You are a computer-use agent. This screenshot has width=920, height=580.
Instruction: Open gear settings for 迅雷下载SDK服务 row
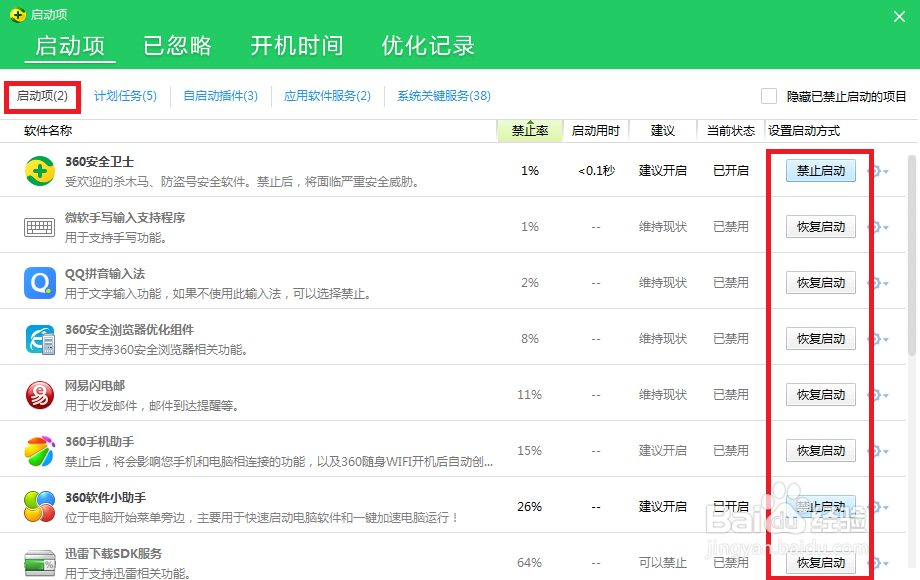point(877,563)
